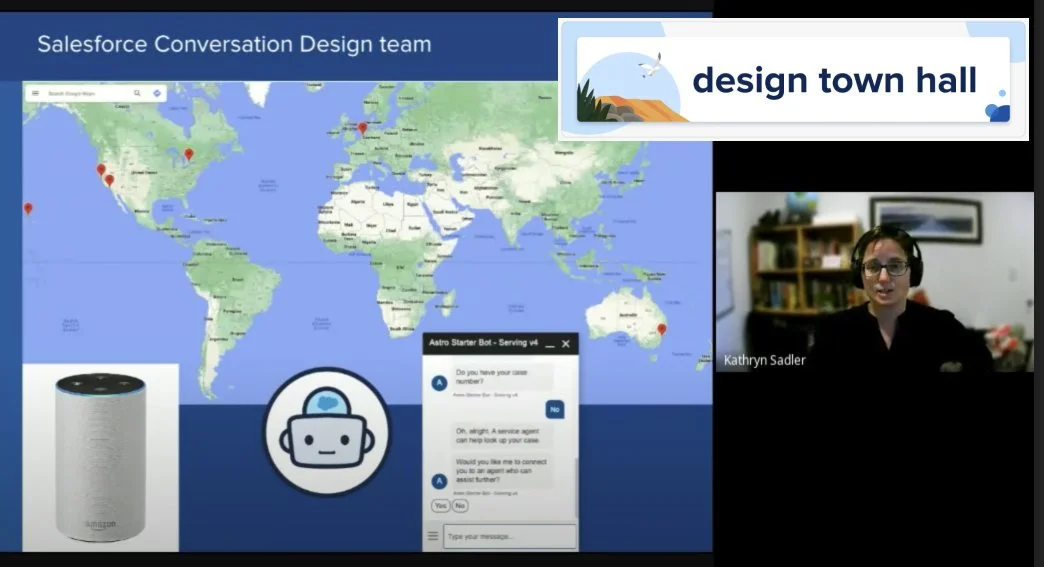Screen dimensions: 1044x567
Task: Click the message about a service agent helping
Action: 502,436
